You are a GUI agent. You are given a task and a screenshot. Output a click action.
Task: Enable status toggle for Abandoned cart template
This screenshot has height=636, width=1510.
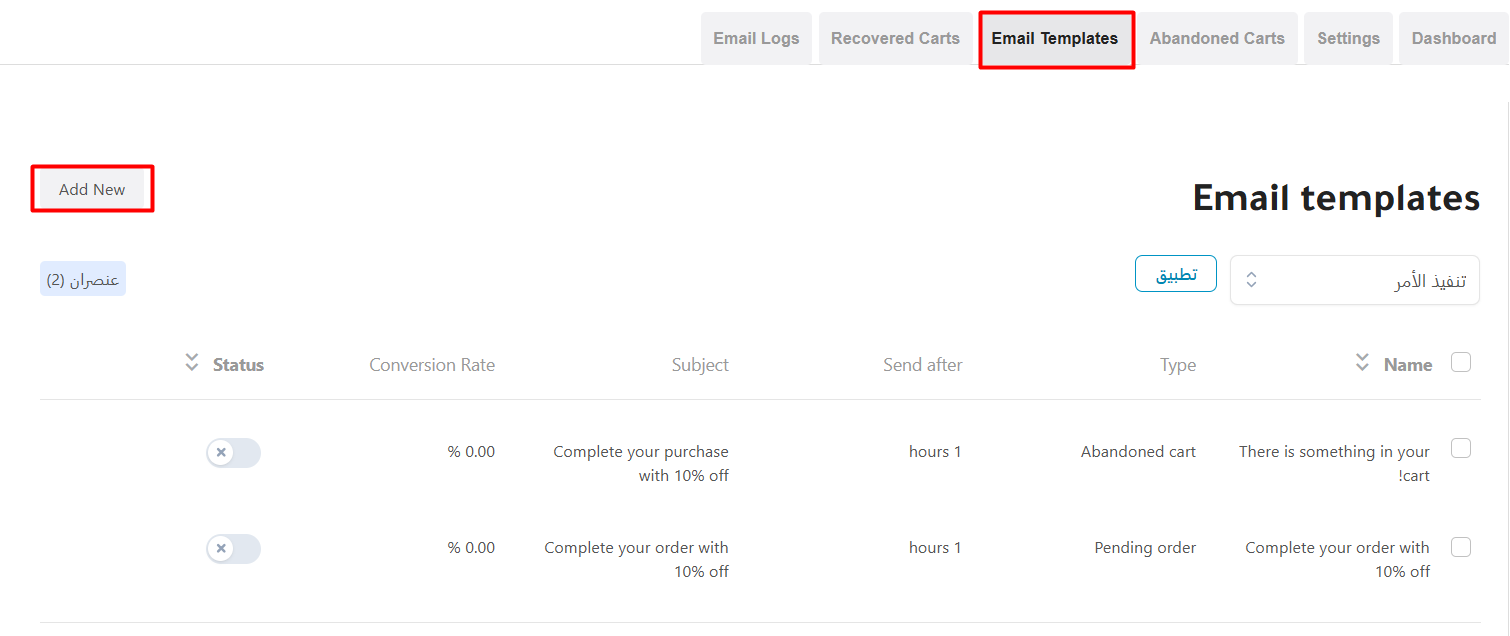(233, 453)
